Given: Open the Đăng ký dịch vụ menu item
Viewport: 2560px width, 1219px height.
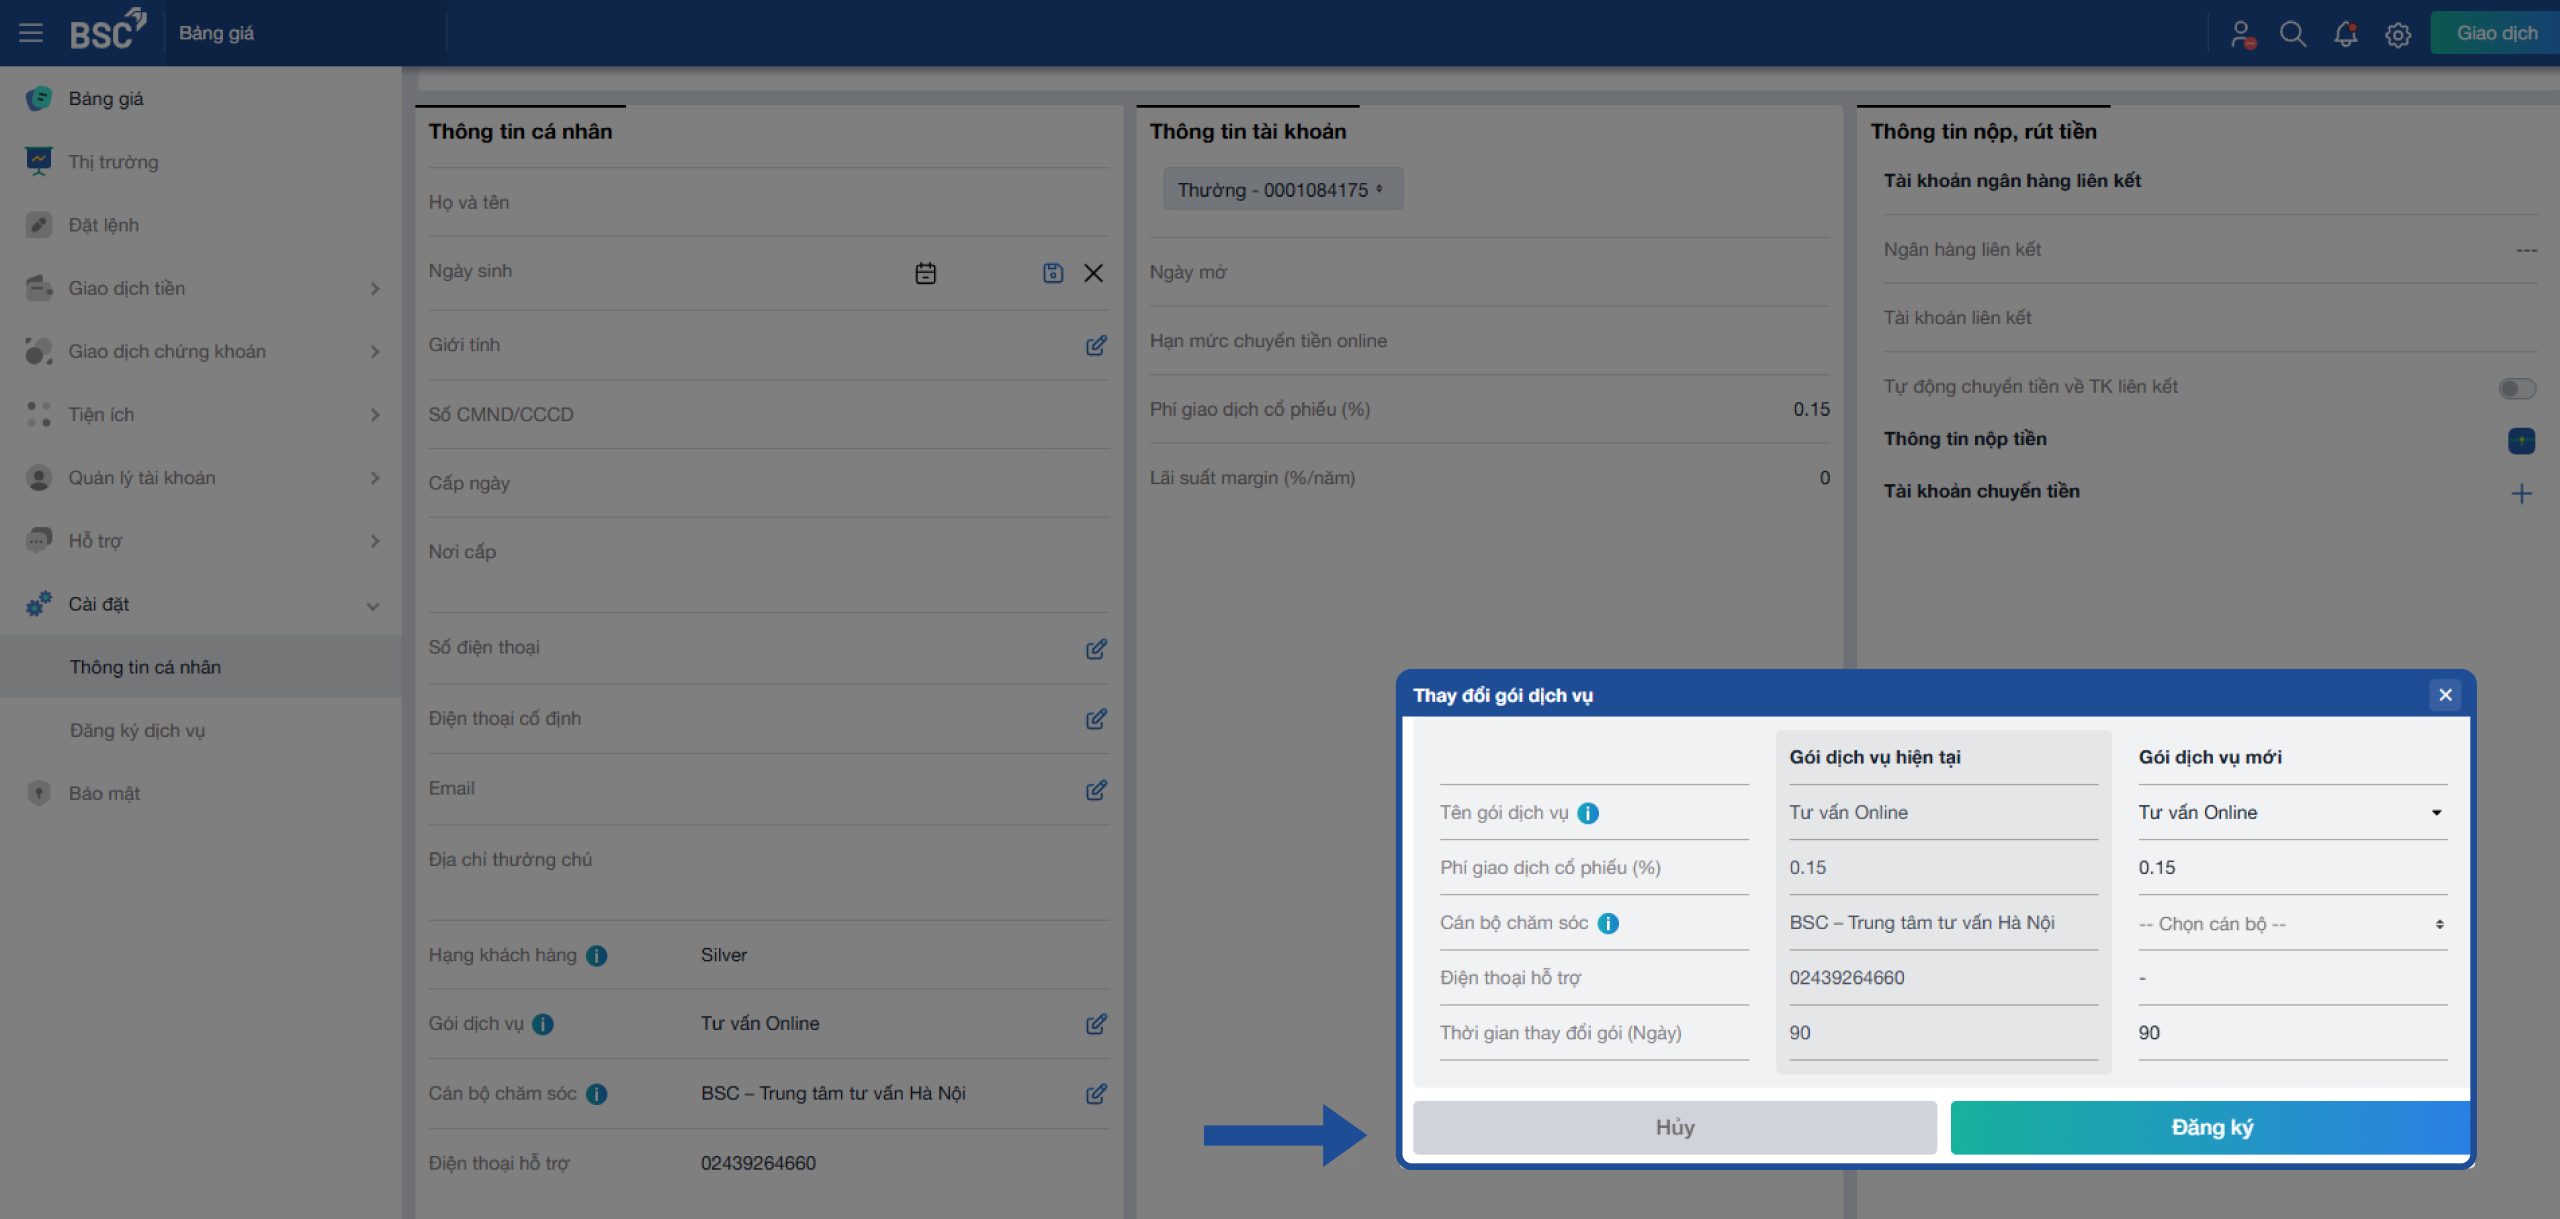Looking at the screenshot, I should 137,730.
